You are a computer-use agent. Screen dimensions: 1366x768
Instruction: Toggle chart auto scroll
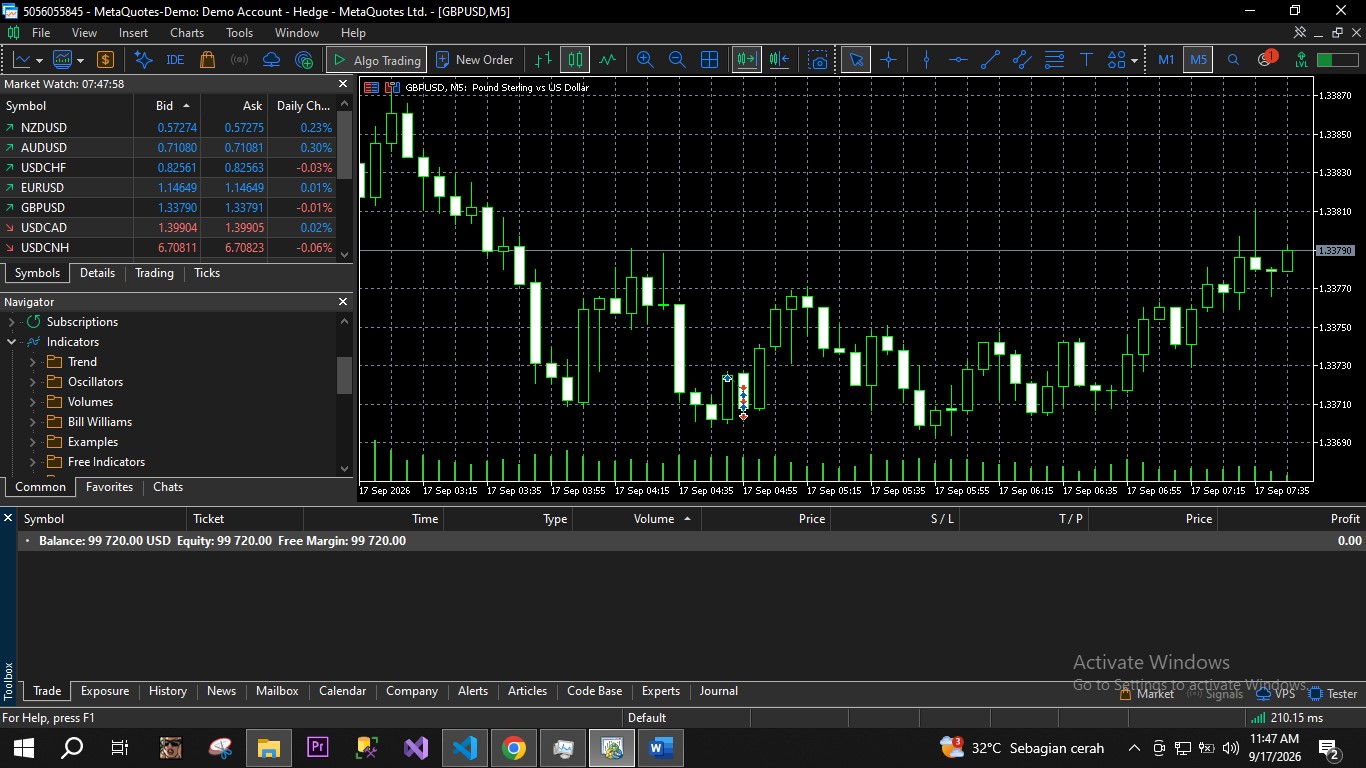tap(746, 60)
